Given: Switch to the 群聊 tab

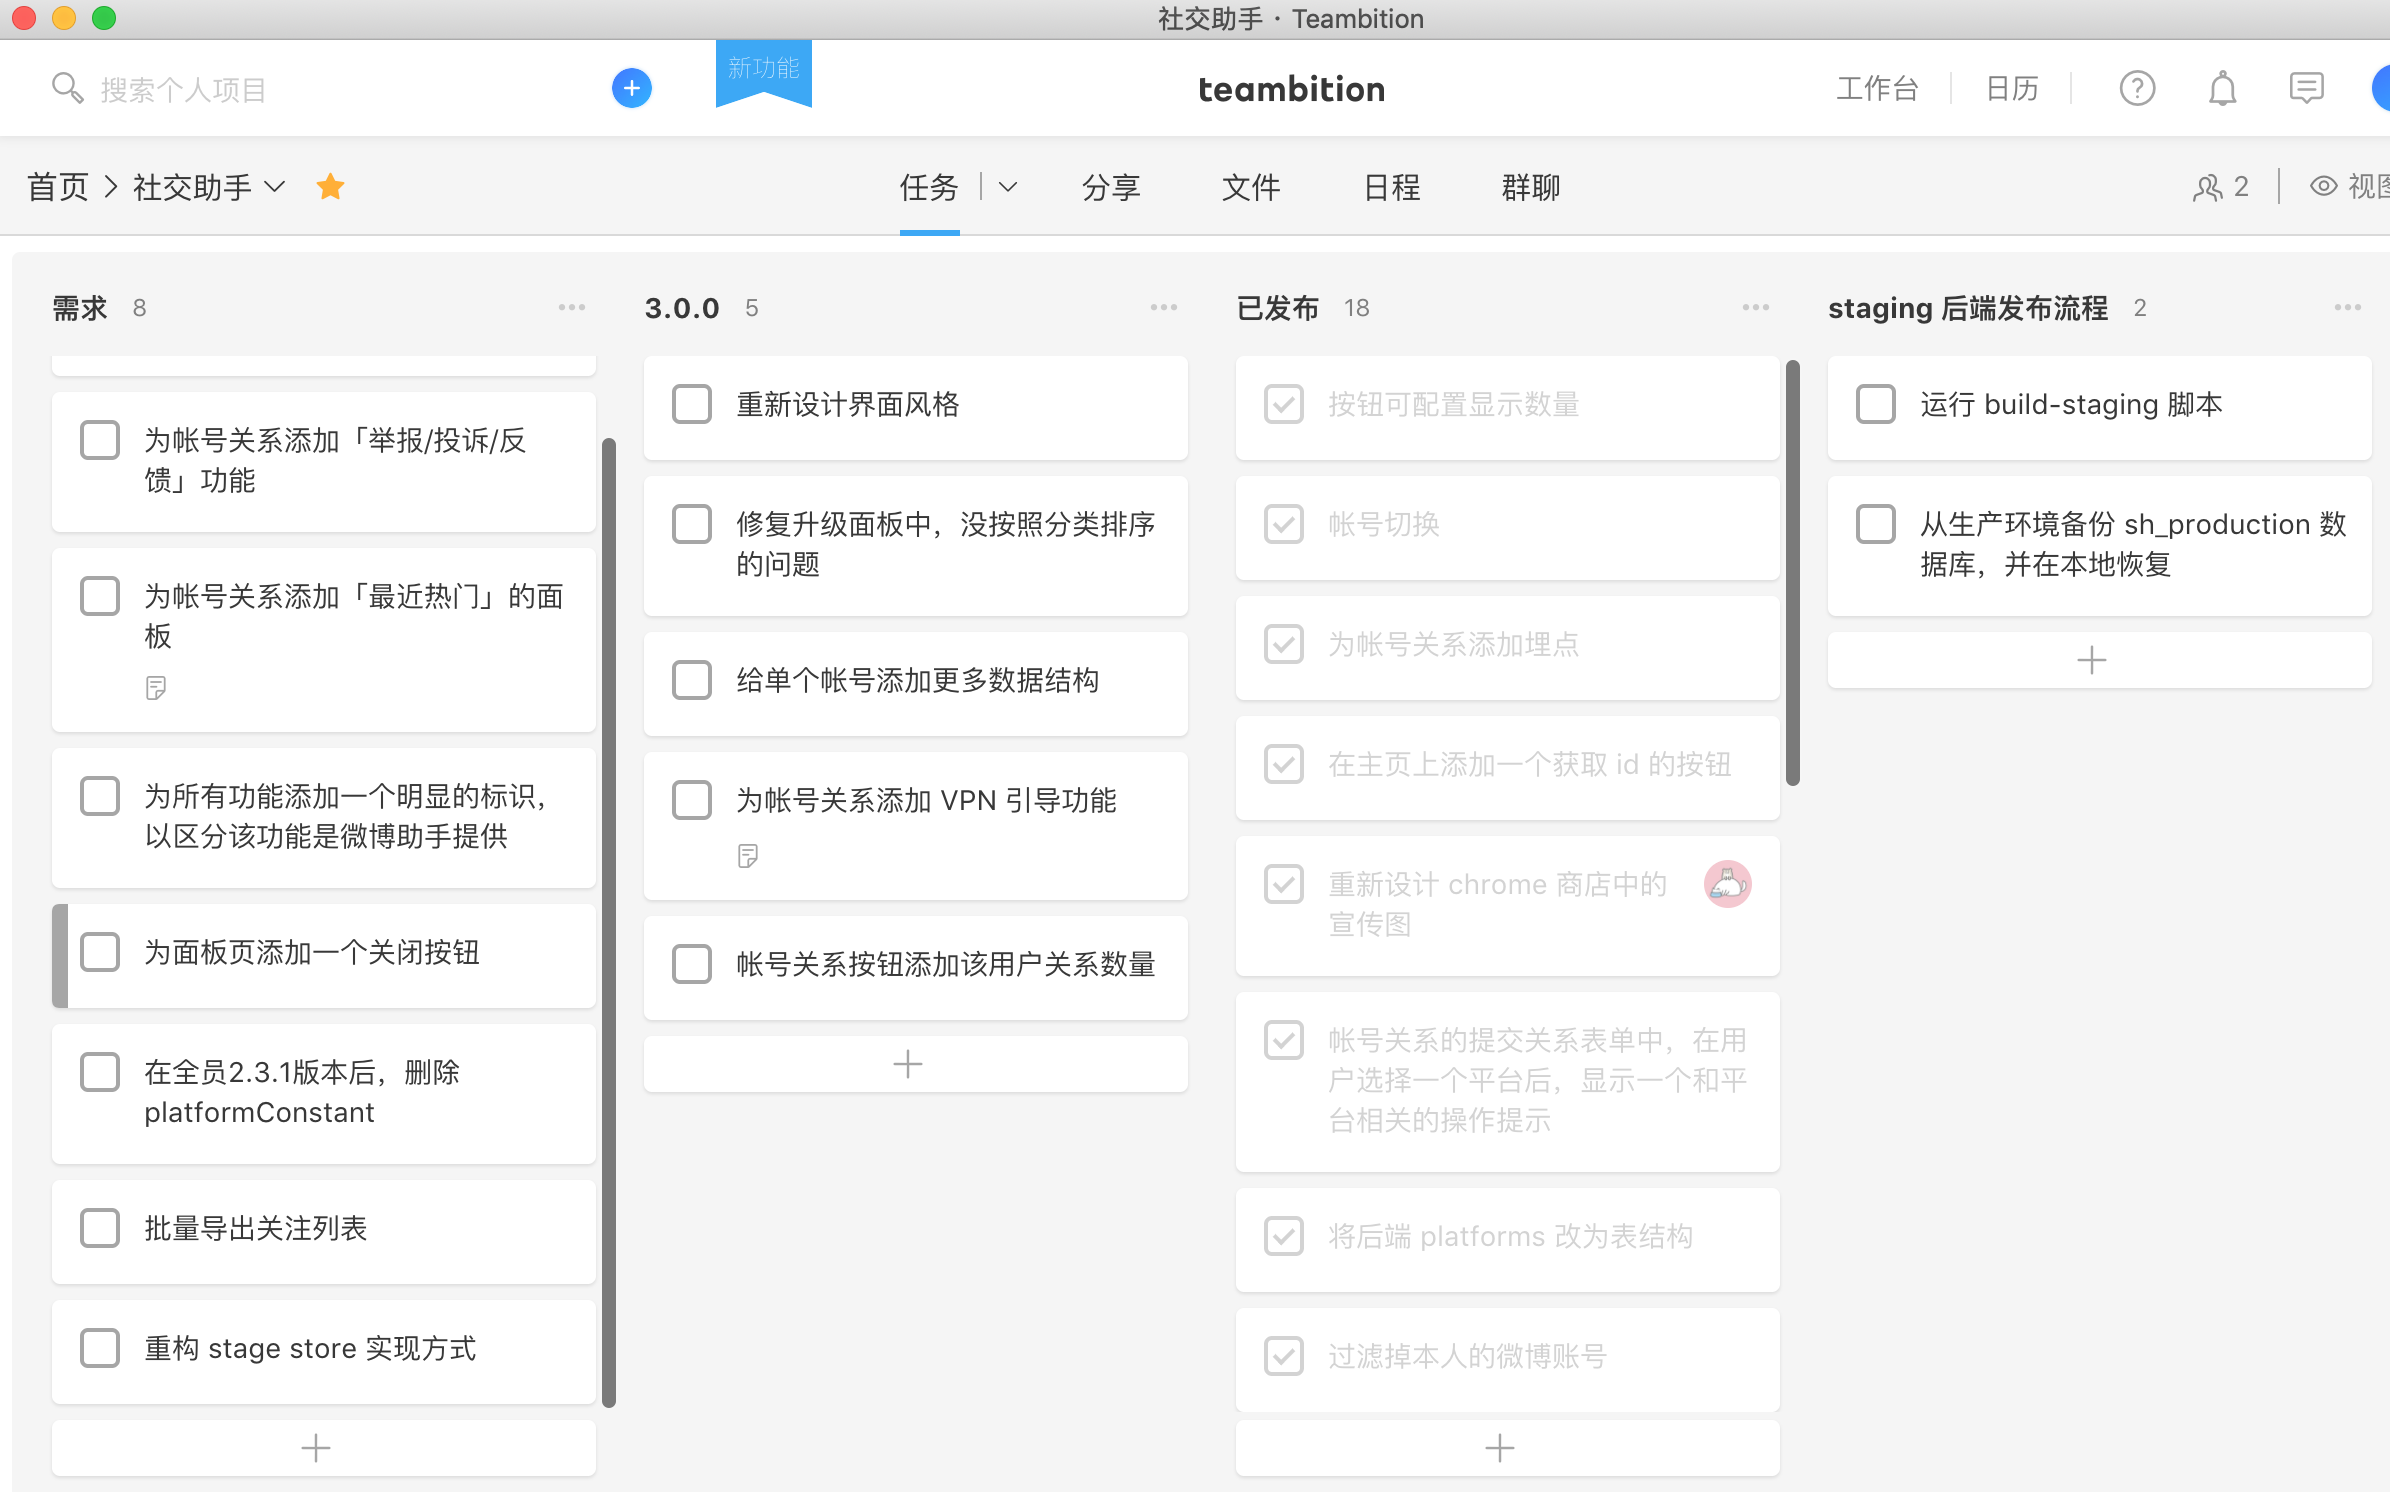Looking at the screenshot, I should coord(1530,187).
